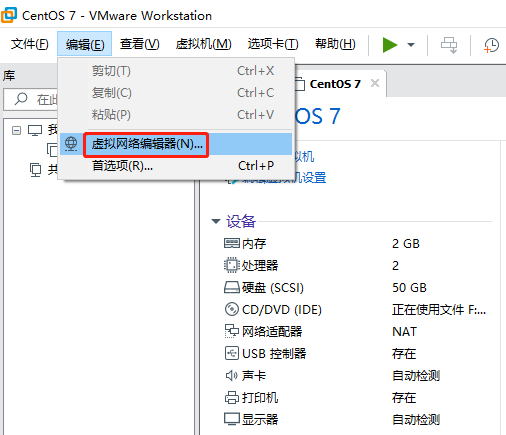Screen dimensions: 506x435
Task: Close the CentOS 7 tab
Action: pos(375,83)
